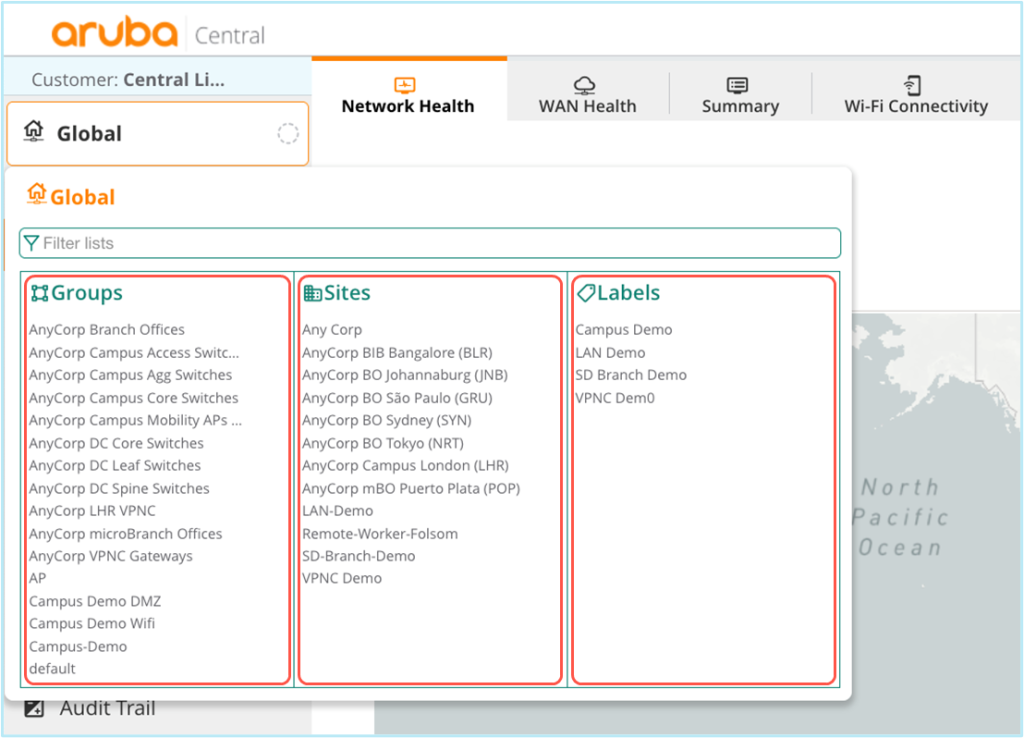Switch to the WAN Health tab
1024x738 pixels.
(x=587, y=96)
